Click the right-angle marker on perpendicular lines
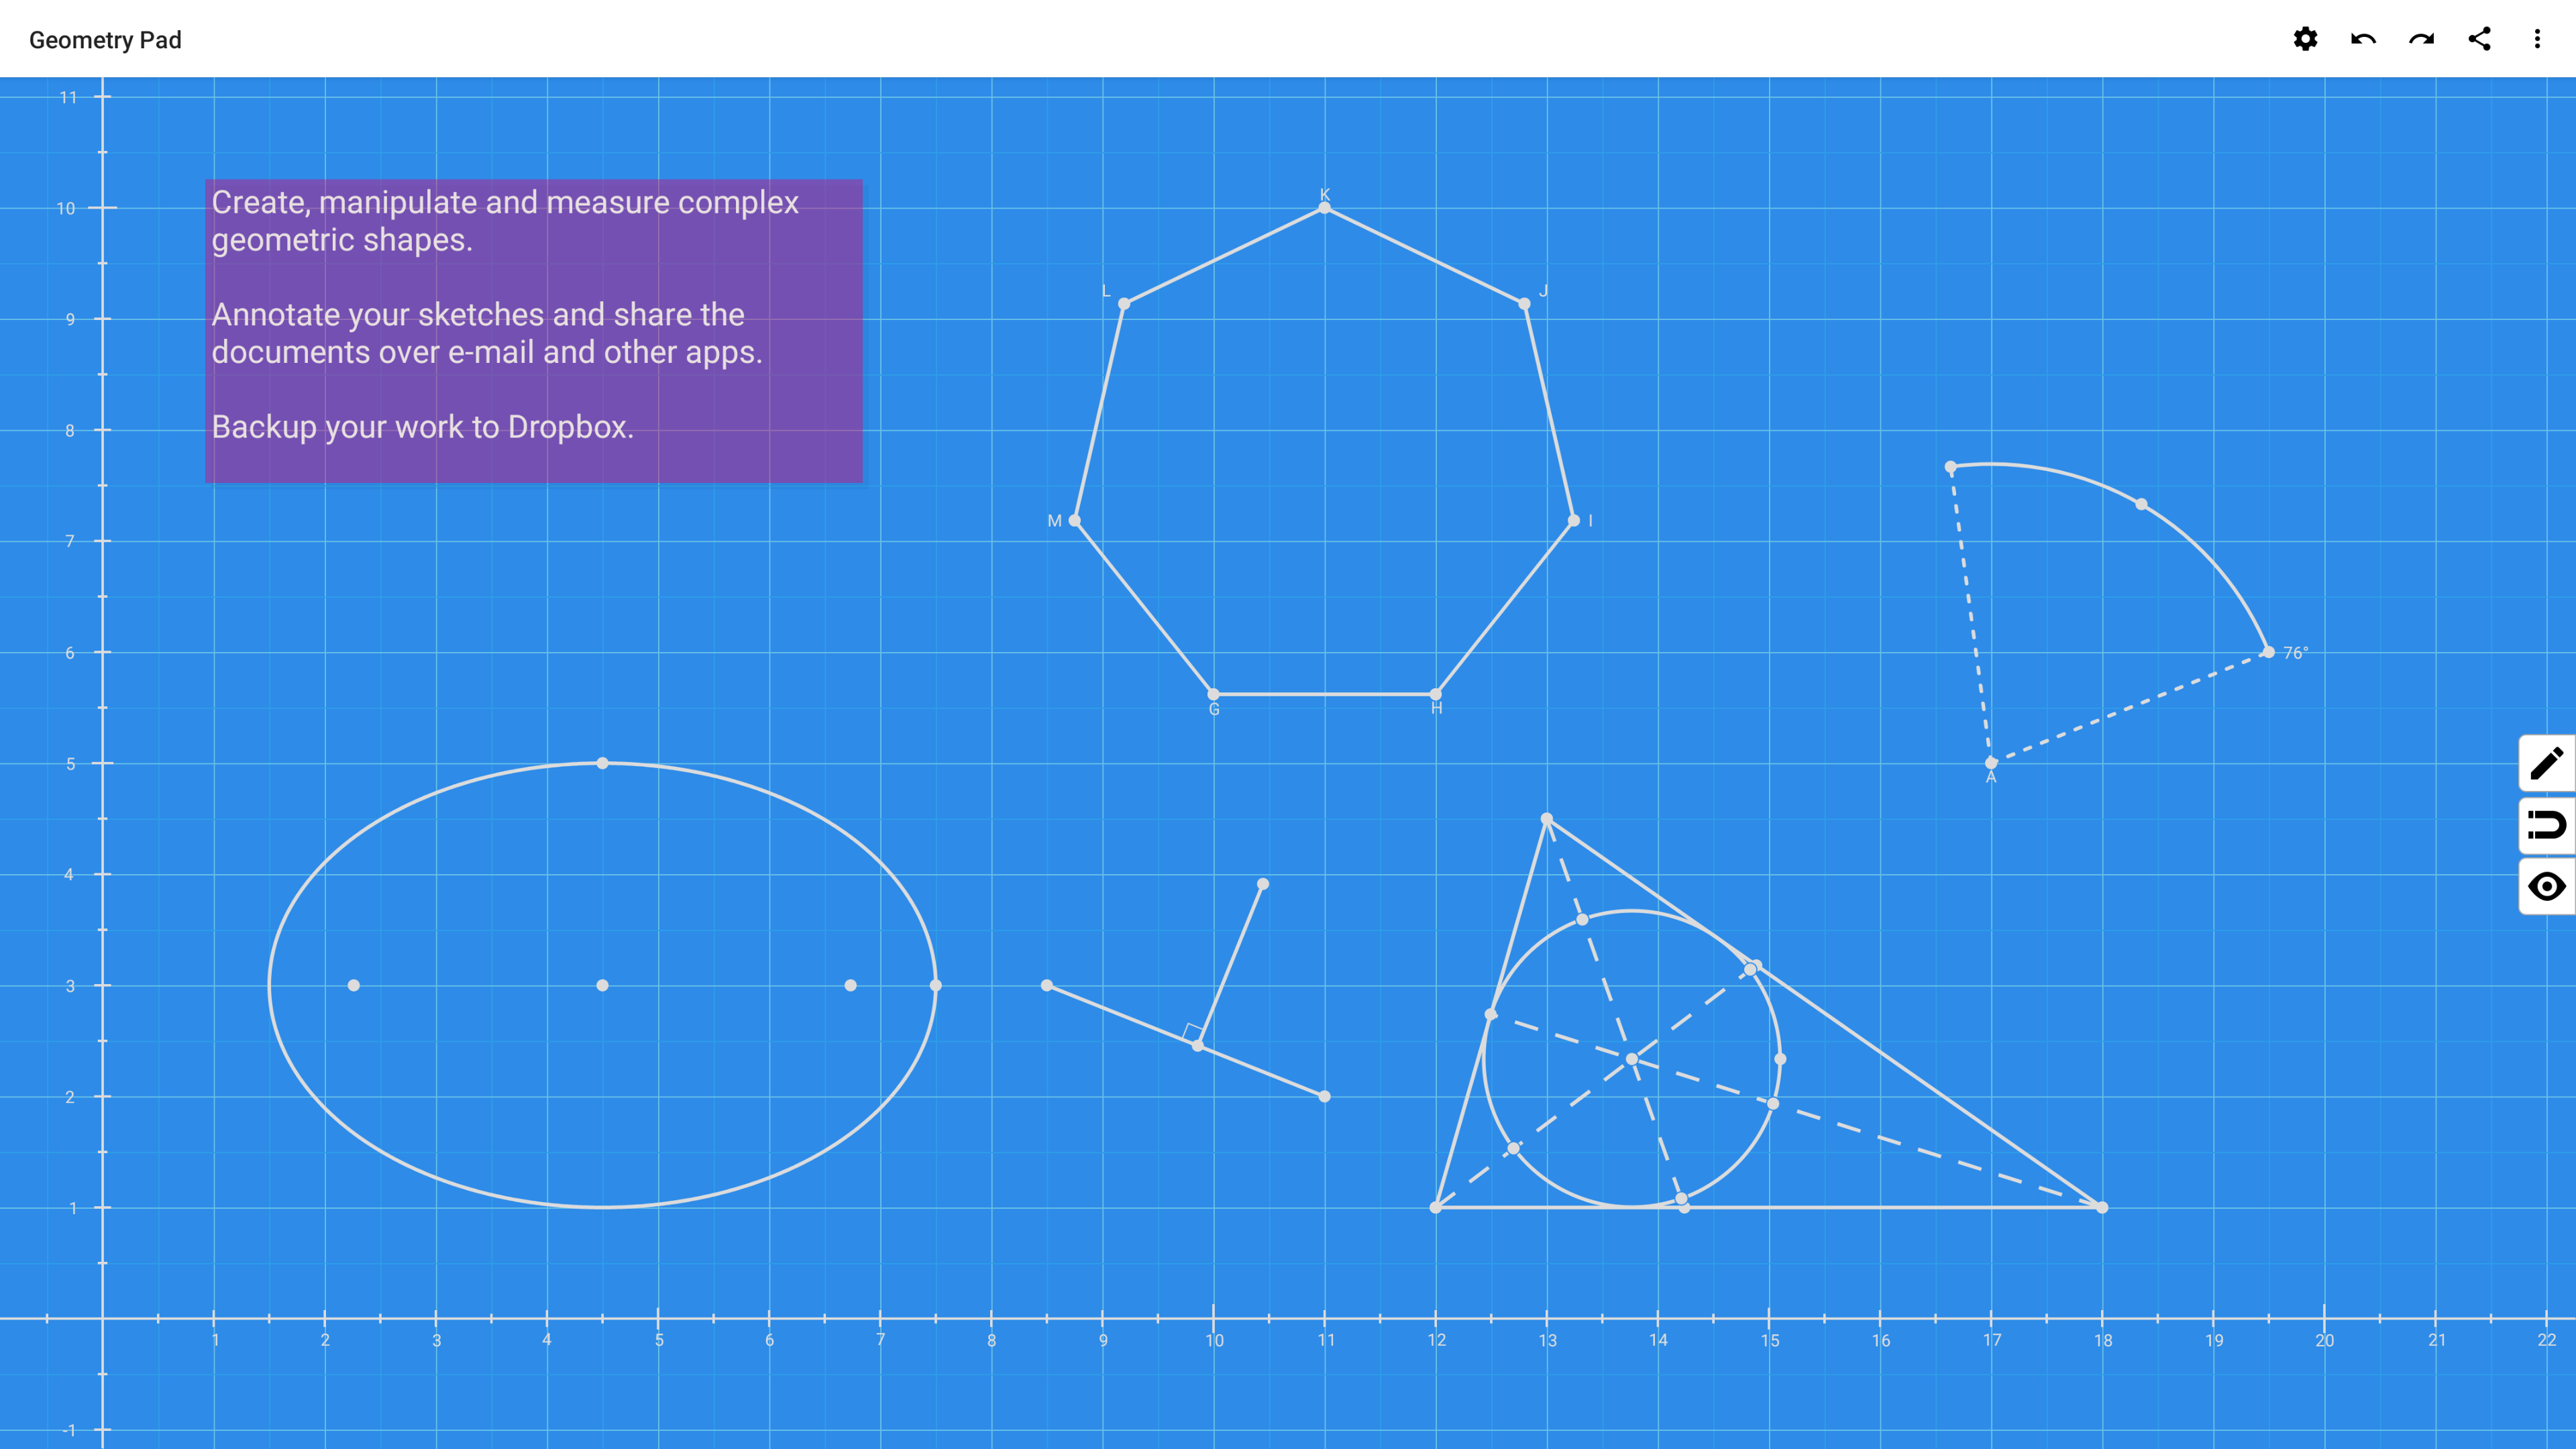The height and width of the screenshot is (1449, 2576). [x=1192, y=1032]
